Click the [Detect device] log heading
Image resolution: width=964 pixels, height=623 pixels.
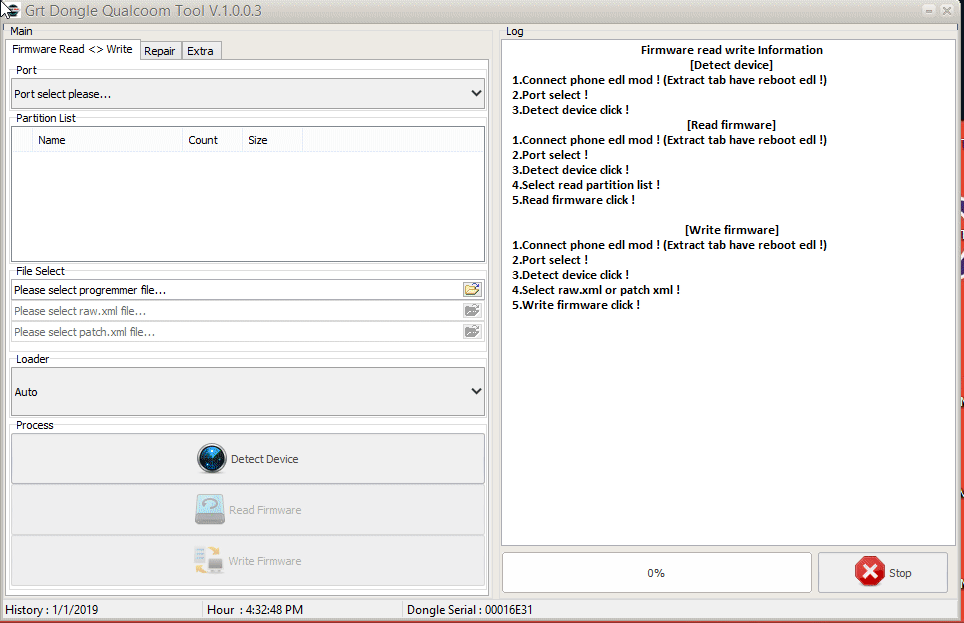[x=731, y=65]
